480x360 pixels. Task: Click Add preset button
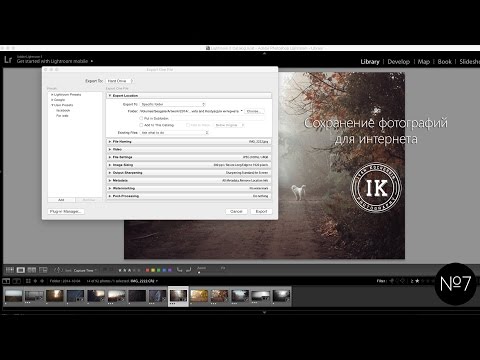point(61,200)
